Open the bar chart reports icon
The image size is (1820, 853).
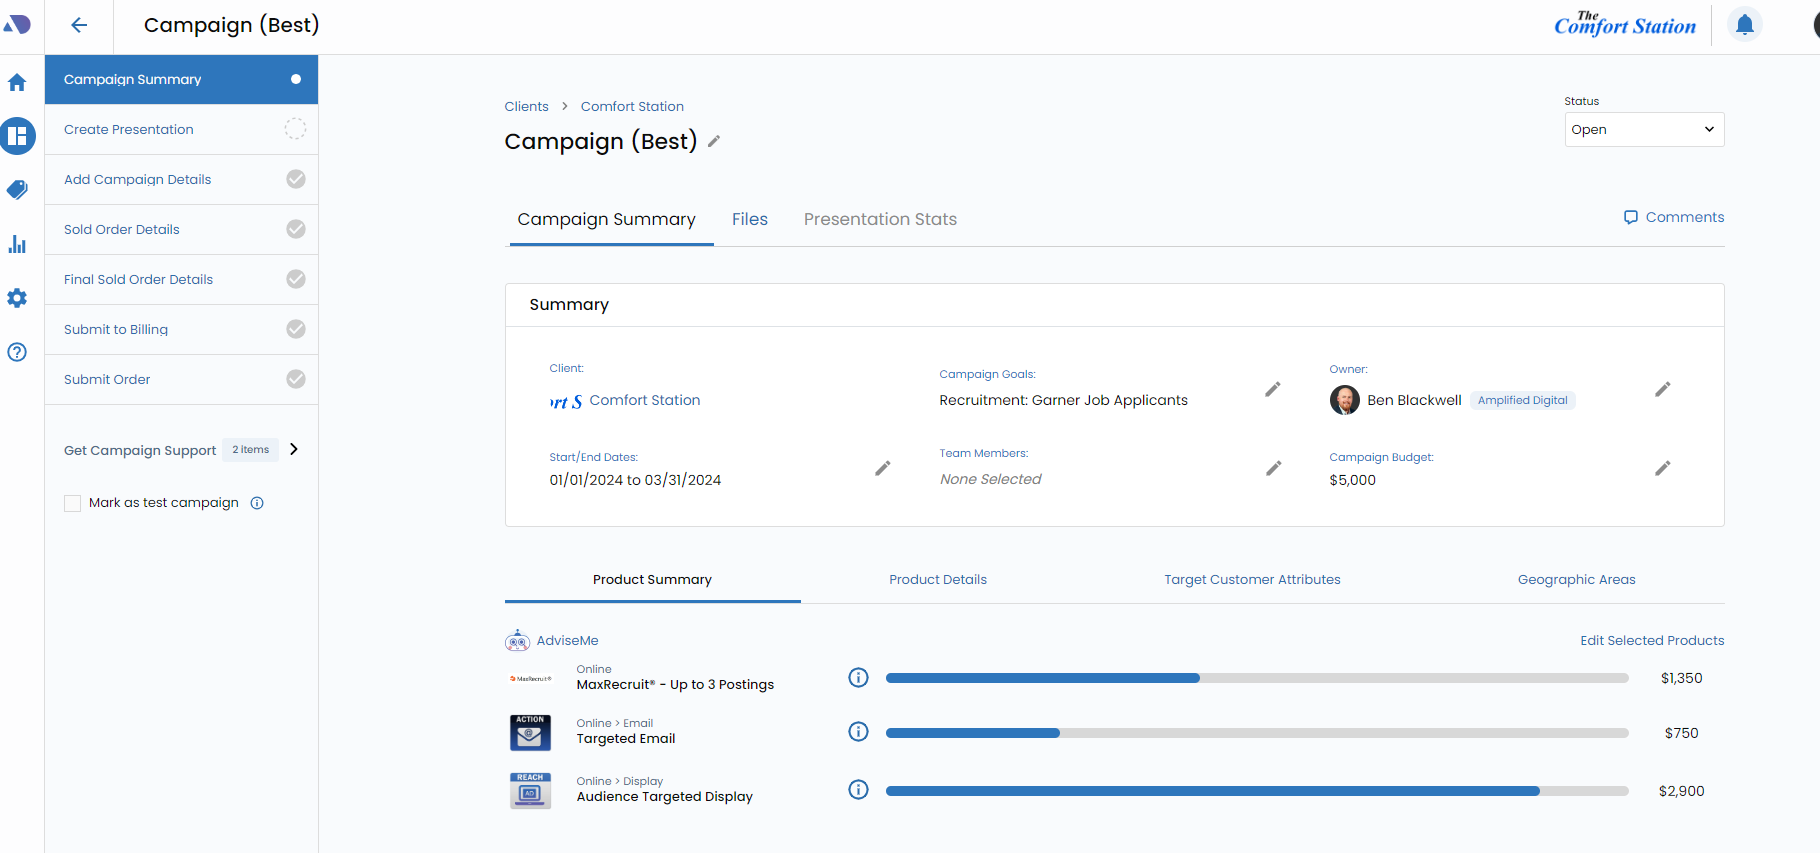point(17,244)
